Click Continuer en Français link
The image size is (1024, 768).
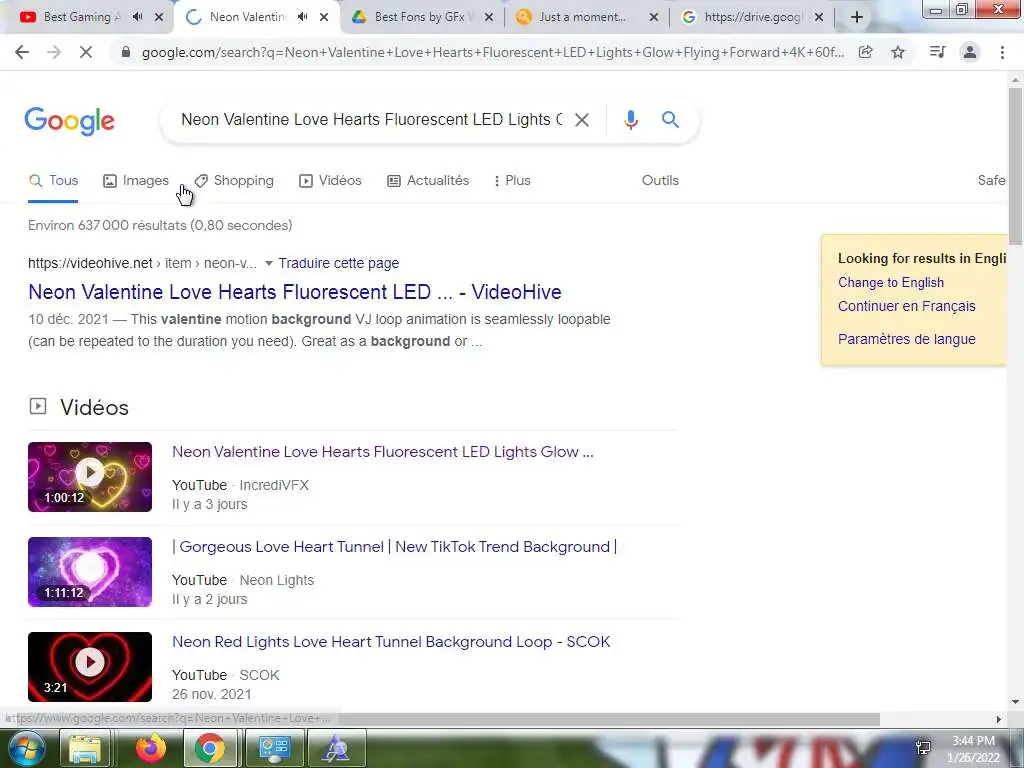[x=906, y=306]
